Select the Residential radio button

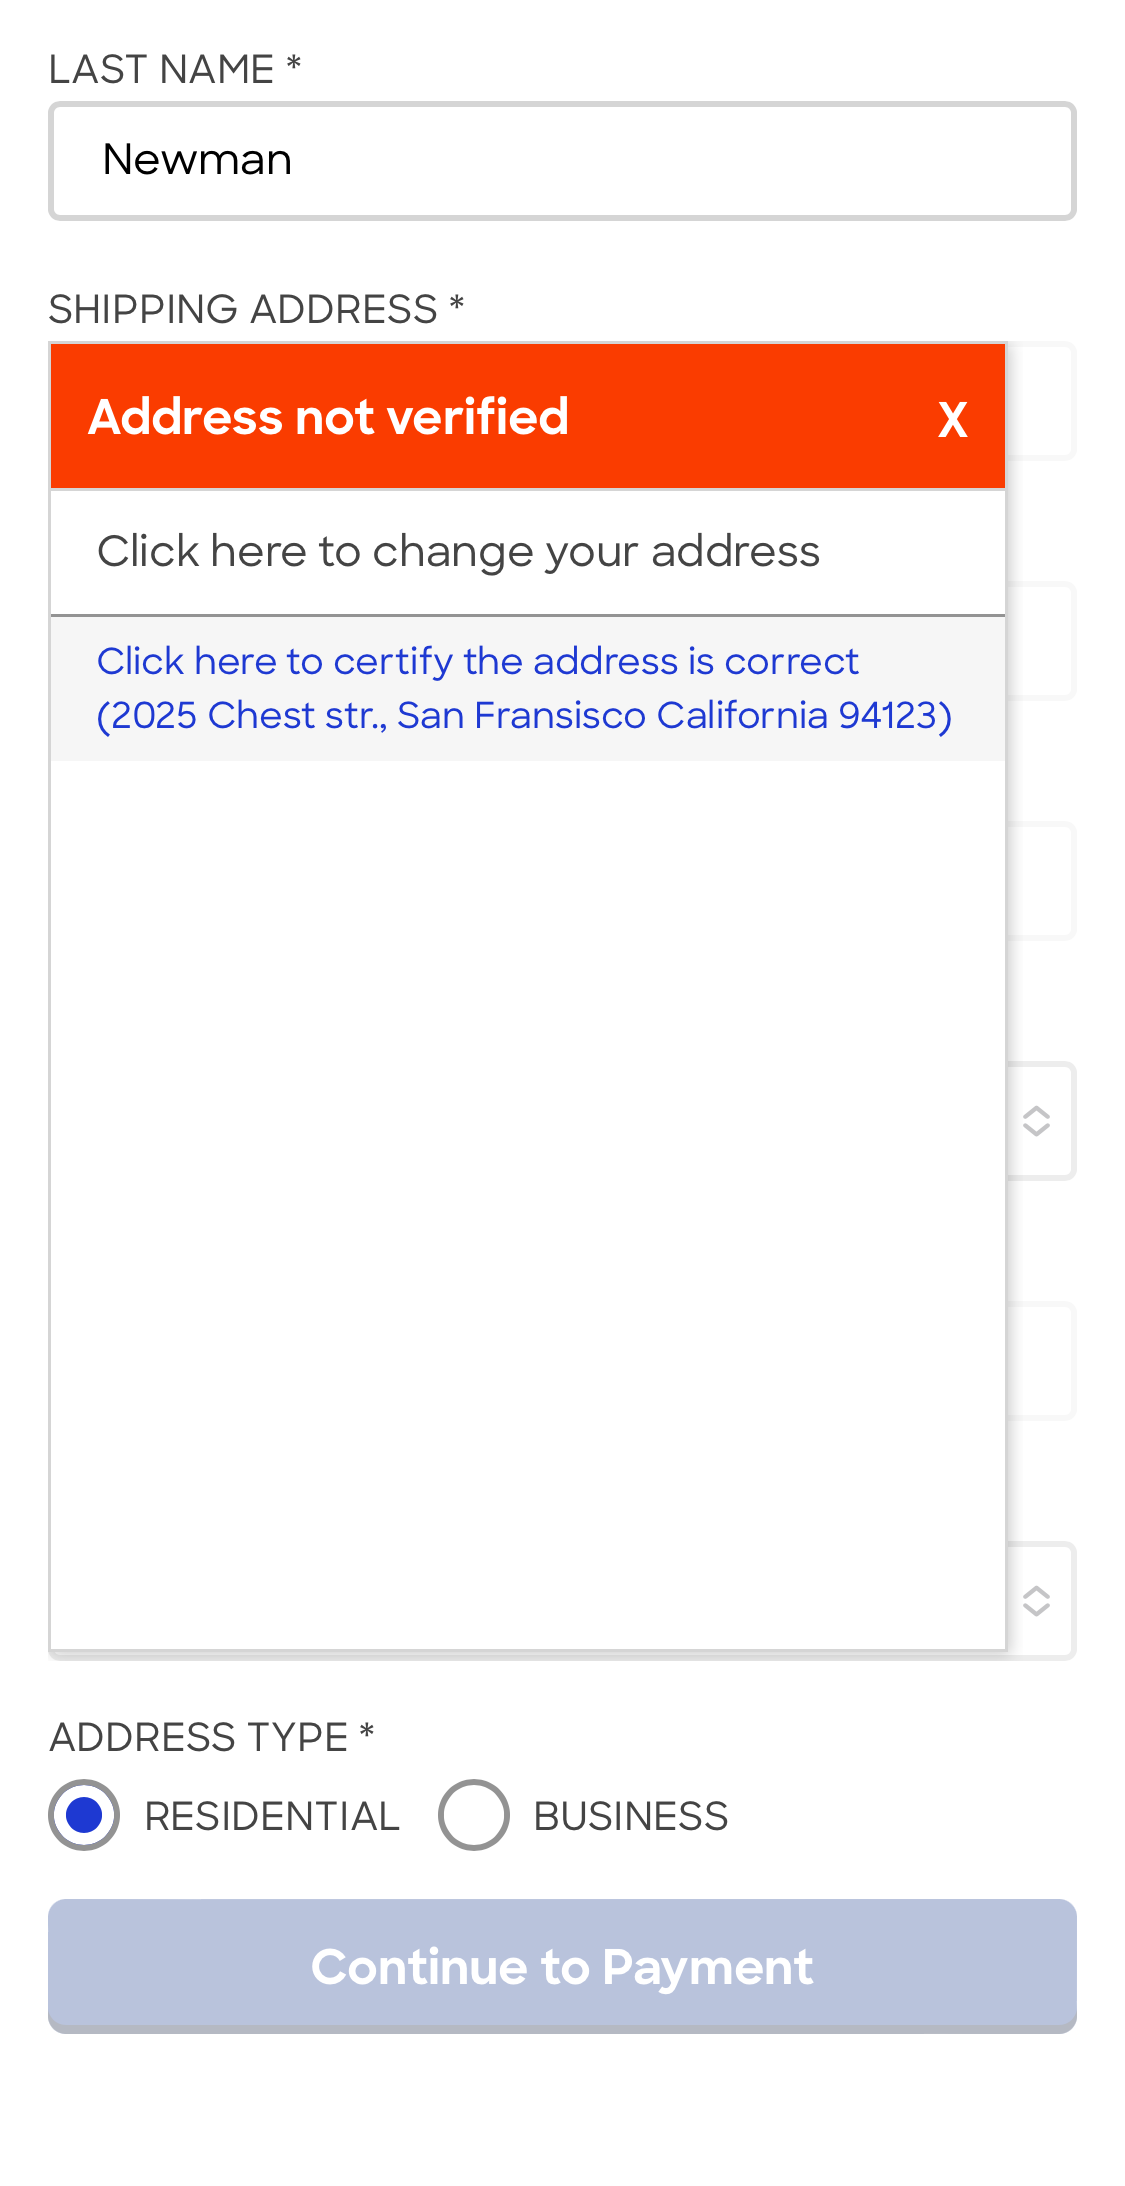(84, 1815)
